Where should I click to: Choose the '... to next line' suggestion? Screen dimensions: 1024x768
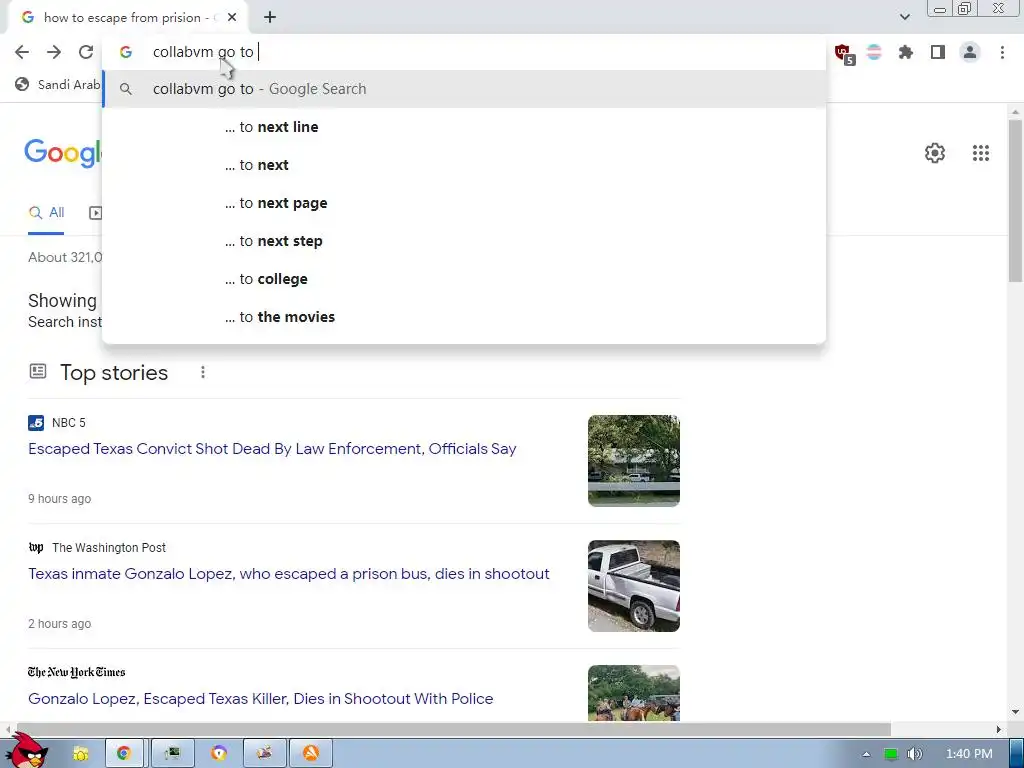click(464, 127)
